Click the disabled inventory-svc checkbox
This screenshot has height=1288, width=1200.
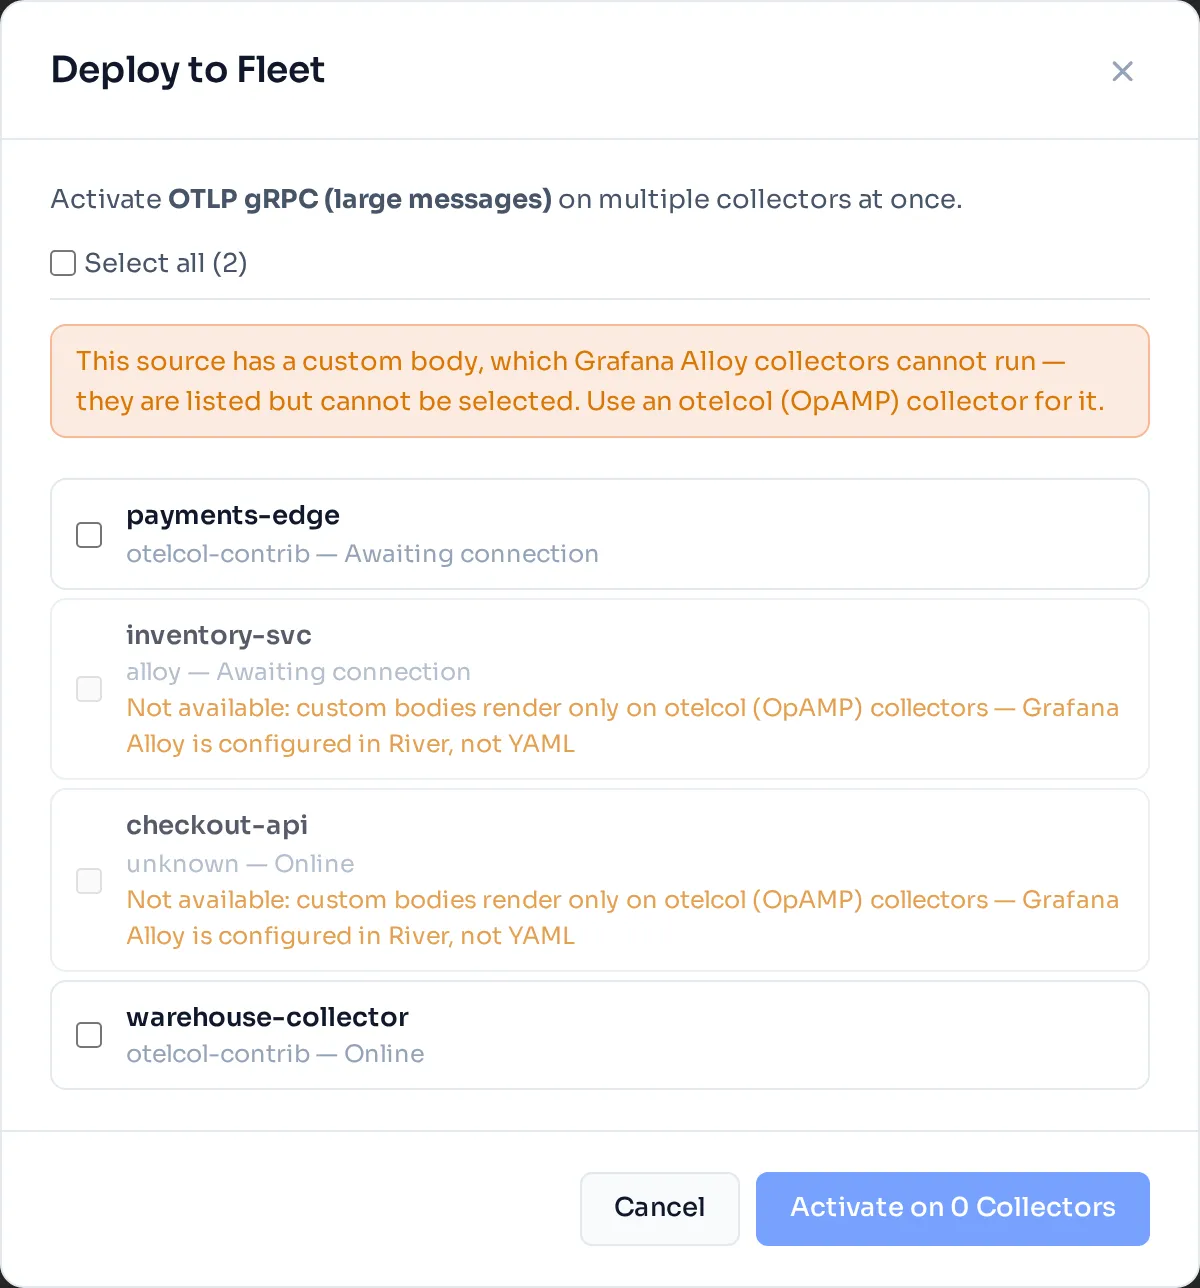pos(89,689)
